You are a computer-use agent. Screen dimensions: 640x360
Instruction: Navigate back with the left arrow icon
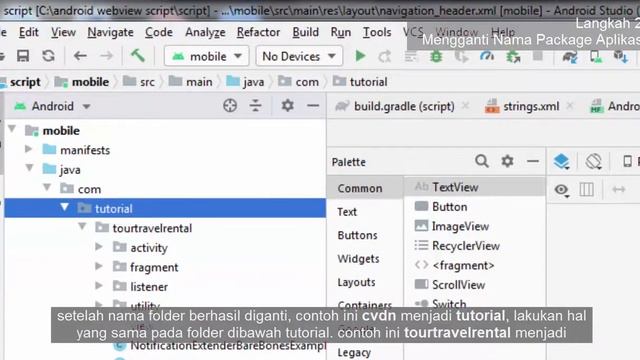[80, 56]
